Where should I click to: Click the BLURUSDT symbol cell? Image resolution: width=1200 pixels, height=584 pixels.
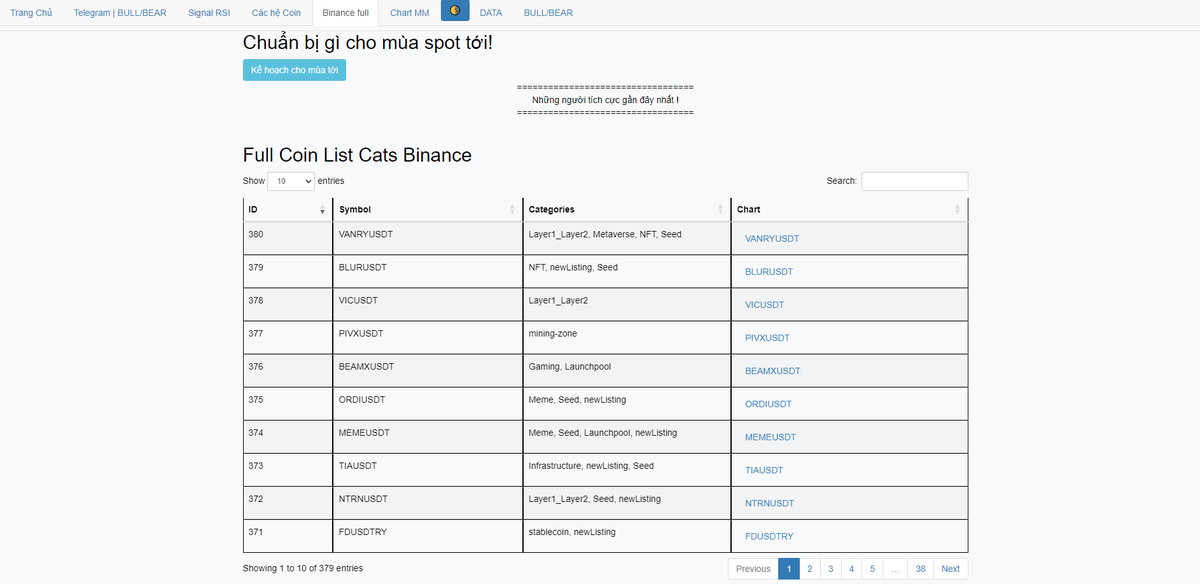[428, 272]
